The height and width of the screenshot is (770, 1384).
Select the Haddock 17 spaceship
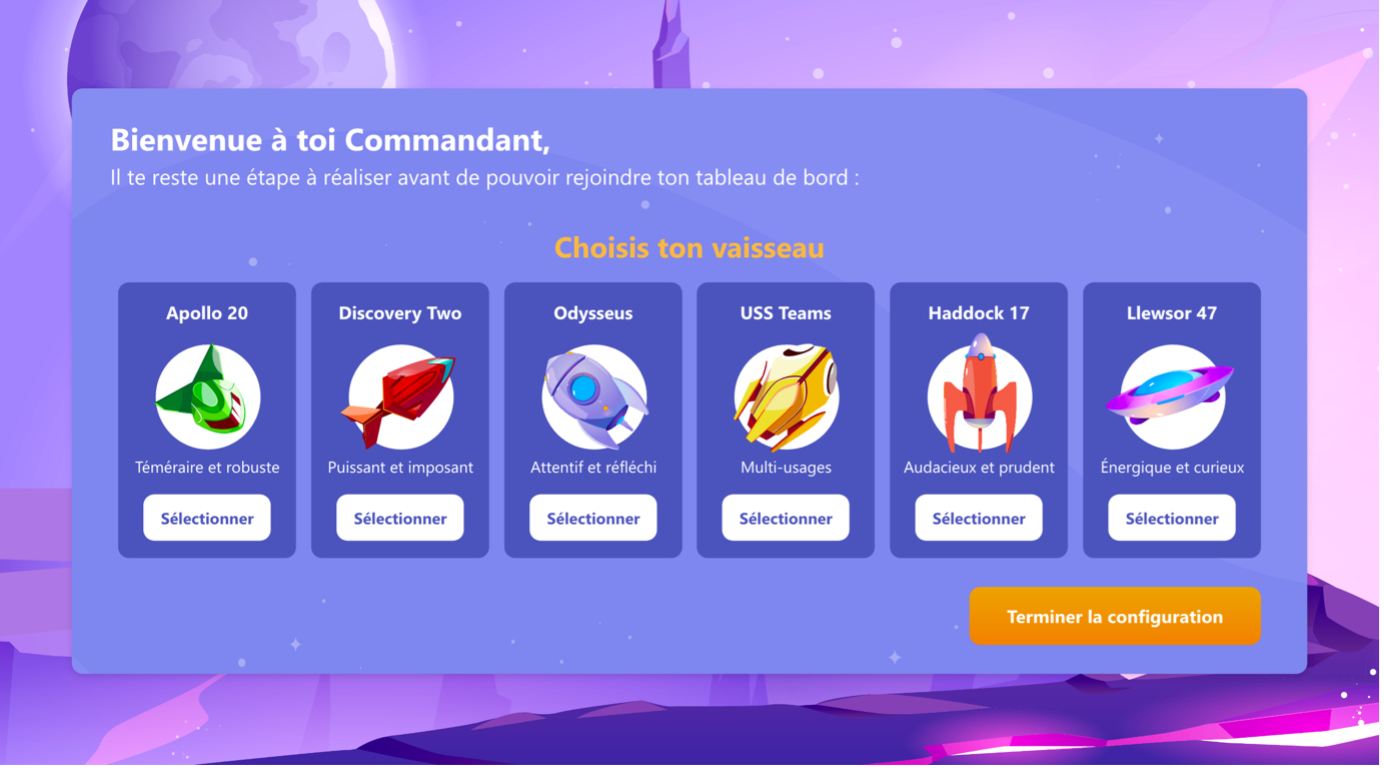click(x=979, y=518)
